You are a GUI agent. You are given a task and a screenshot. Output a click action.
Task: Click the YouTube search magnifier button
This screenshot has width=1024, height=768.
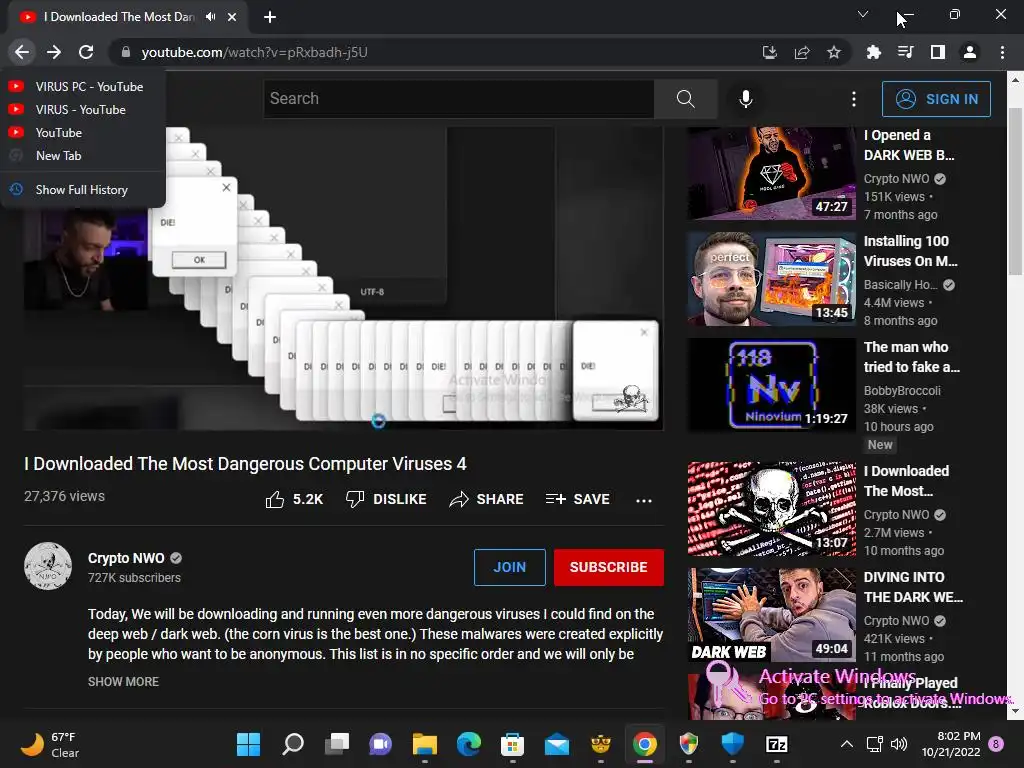685,99
